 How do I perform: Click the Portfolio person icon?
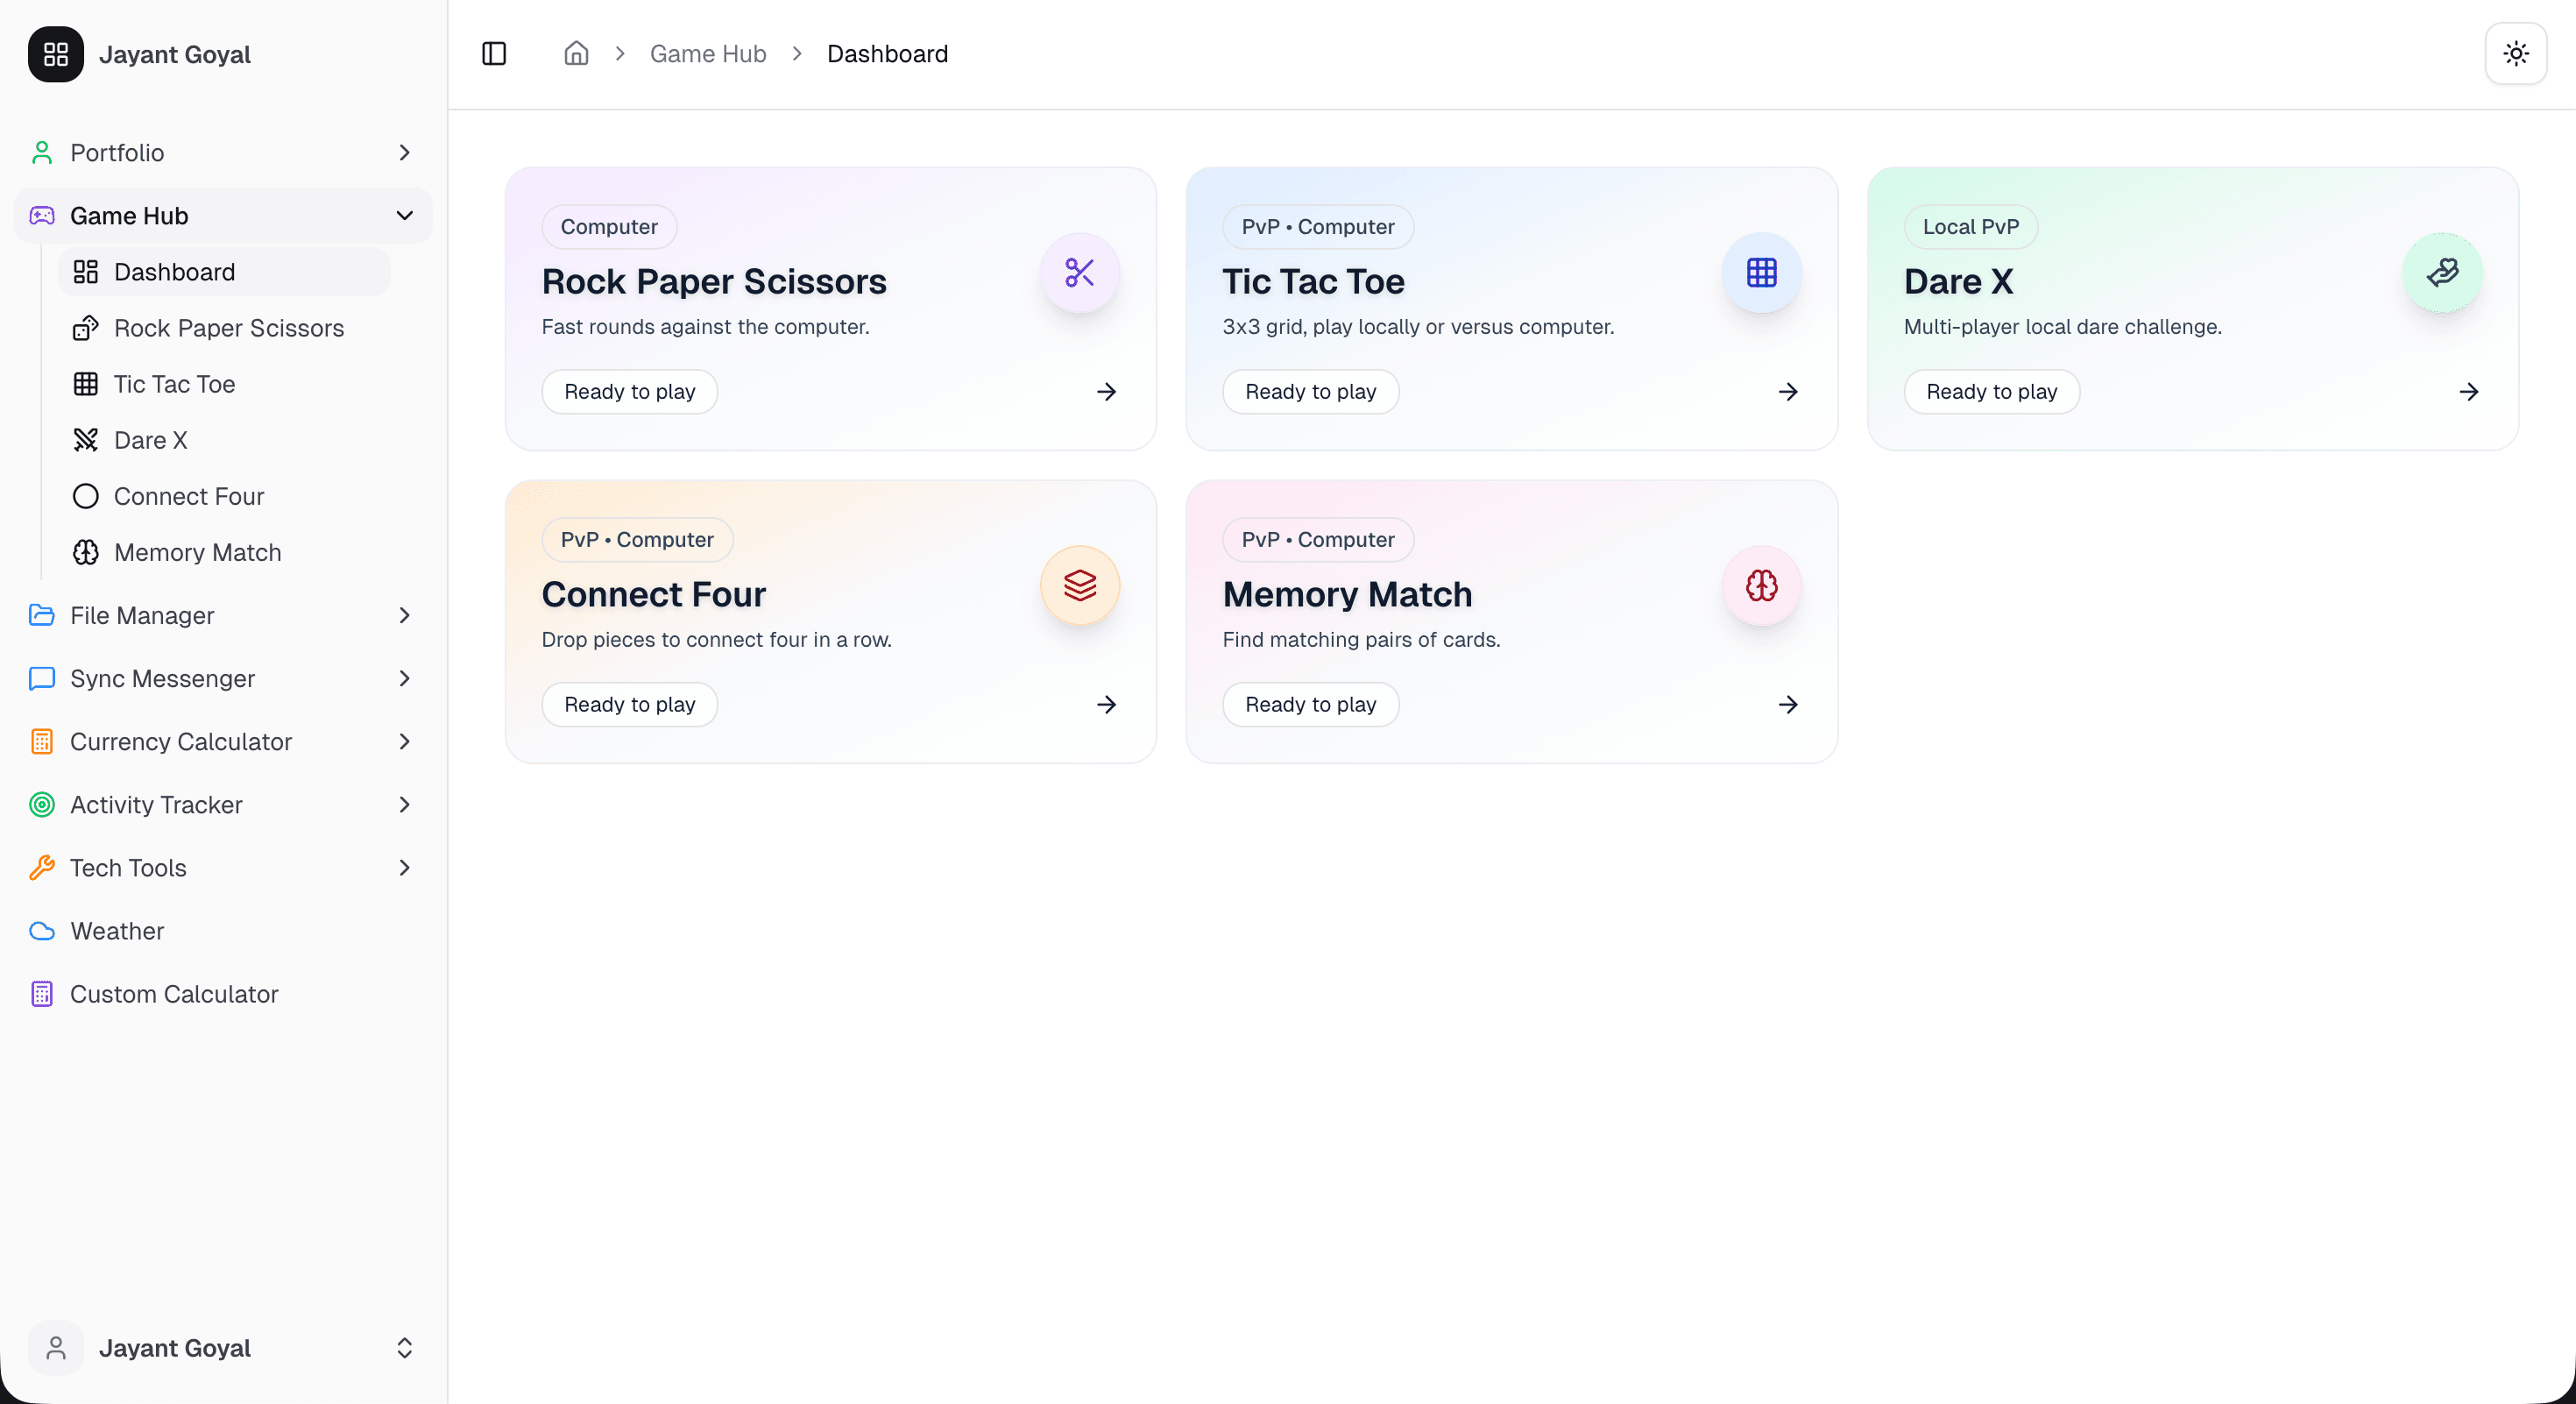point(42,153)
